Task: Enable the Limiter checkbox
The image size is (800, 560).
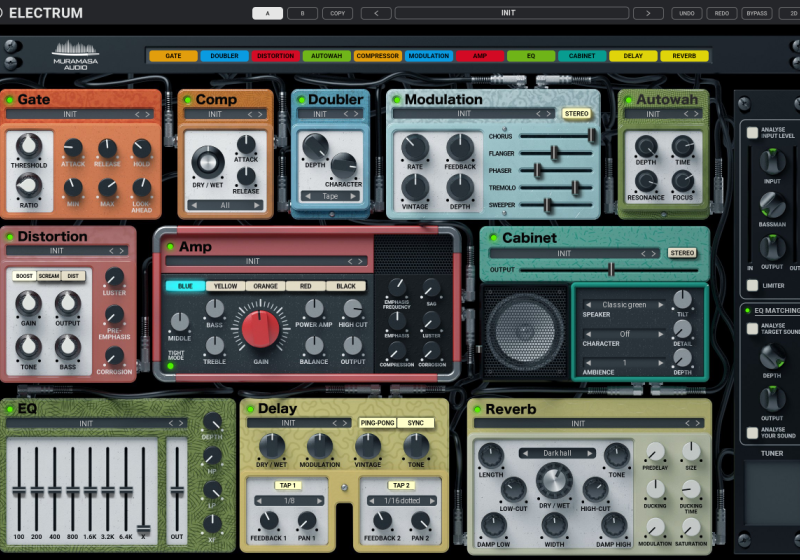Action: (x=752, y=286)
